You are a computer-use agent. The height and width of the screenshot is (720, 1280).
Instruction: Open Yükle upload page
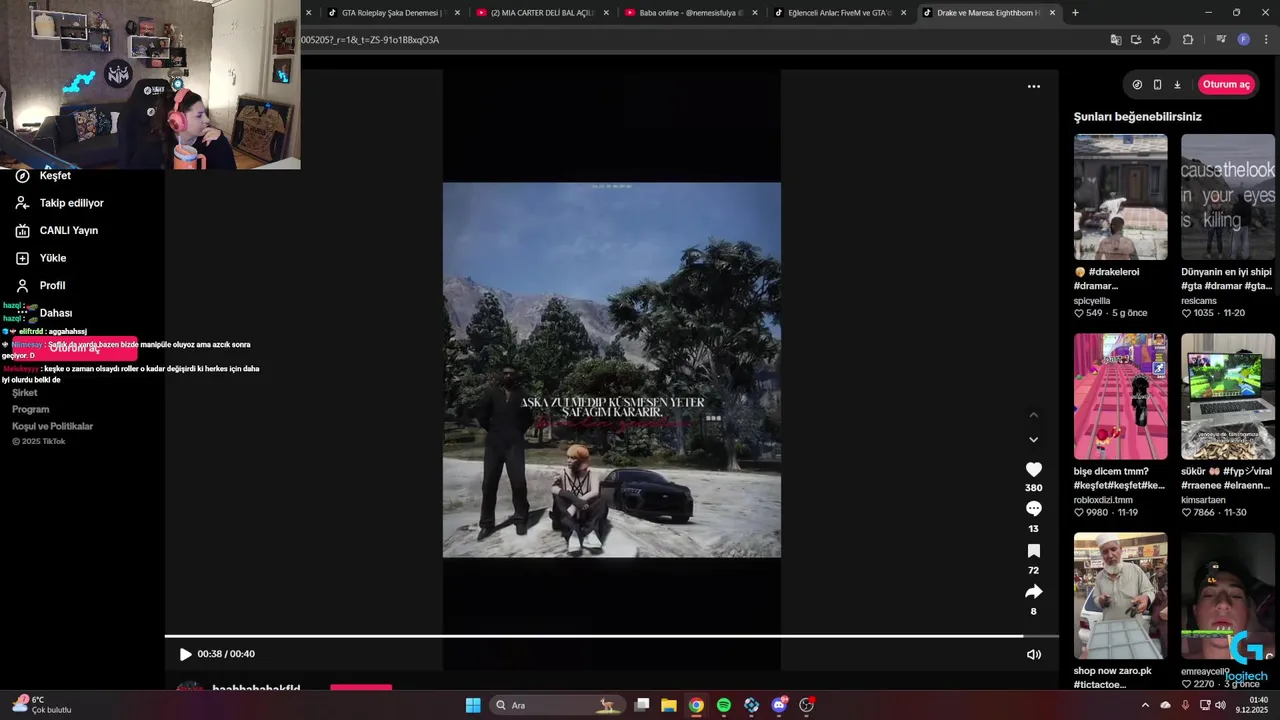pos(41,258)
